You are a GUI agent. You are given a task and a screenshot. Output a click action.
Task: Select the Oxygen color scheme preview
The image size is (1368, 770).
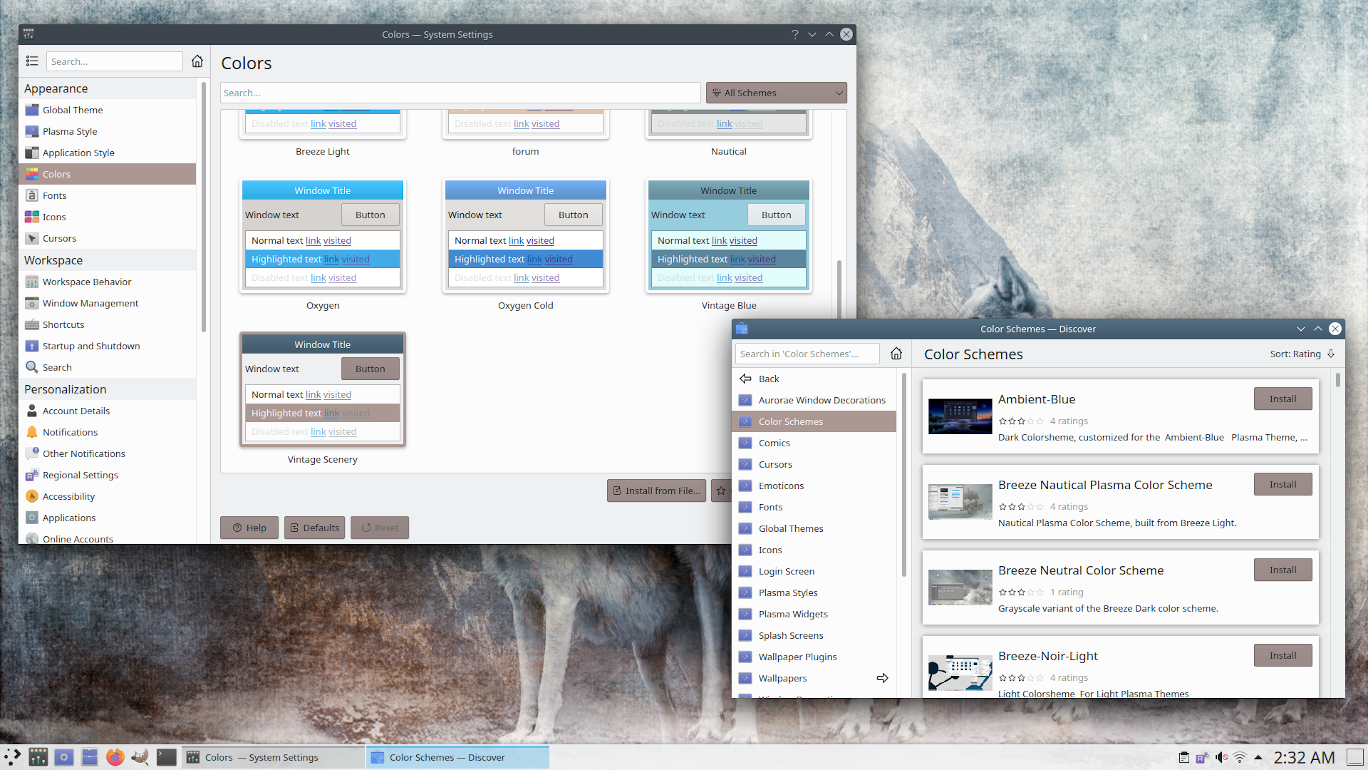tap(322, 236)
